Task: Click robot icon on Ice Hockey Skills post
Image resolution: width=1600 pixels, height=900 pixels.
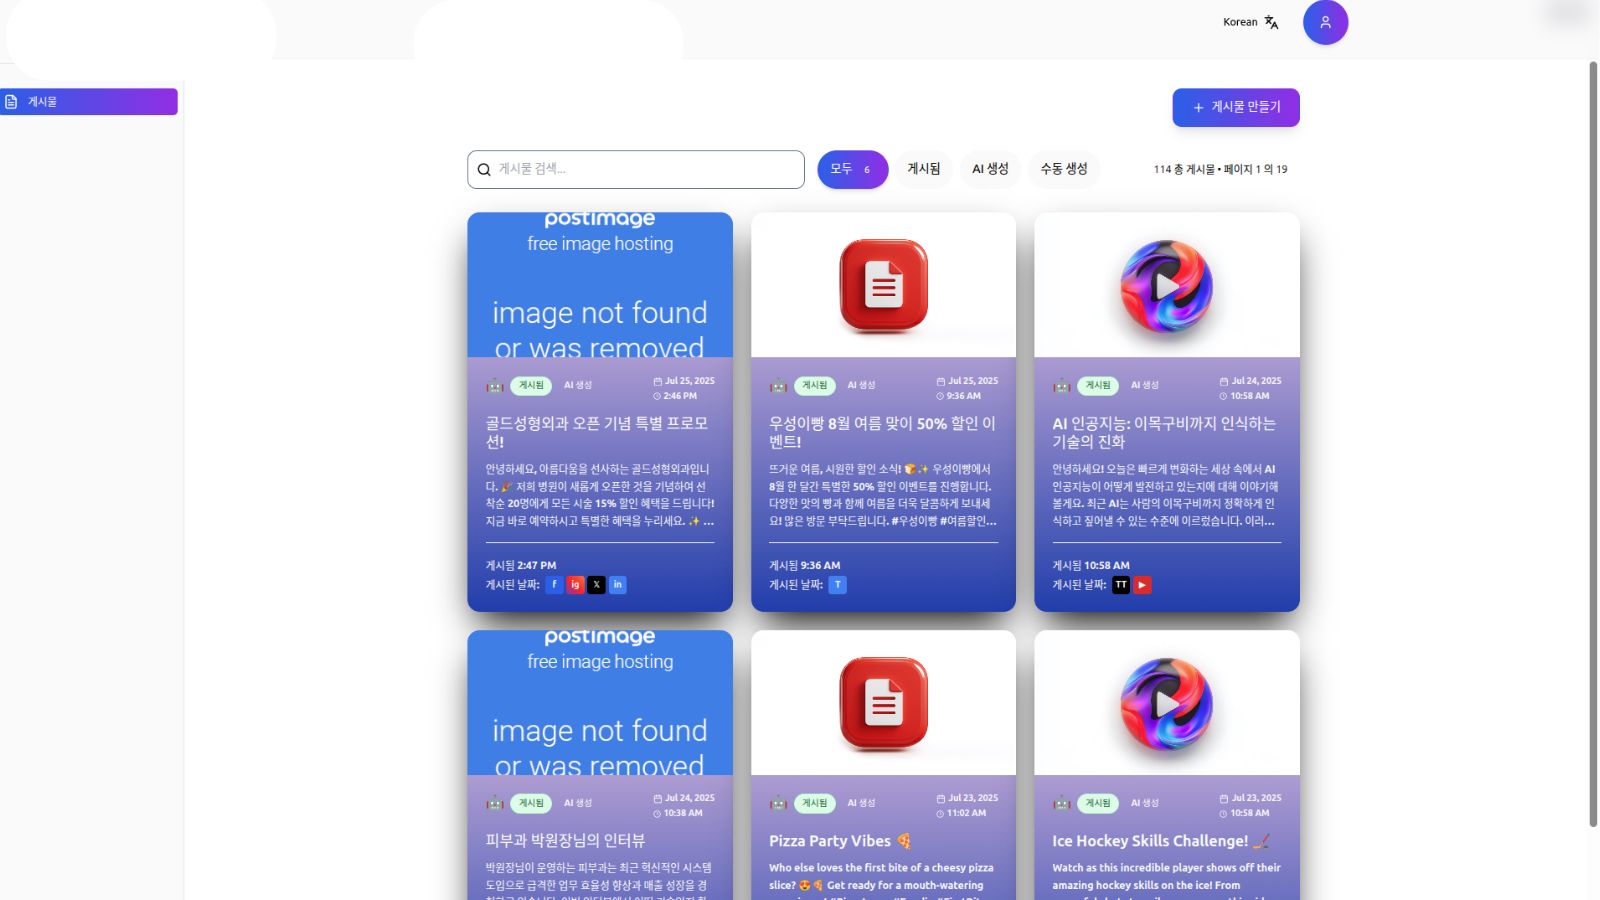Action: [x=1062, y=803]
